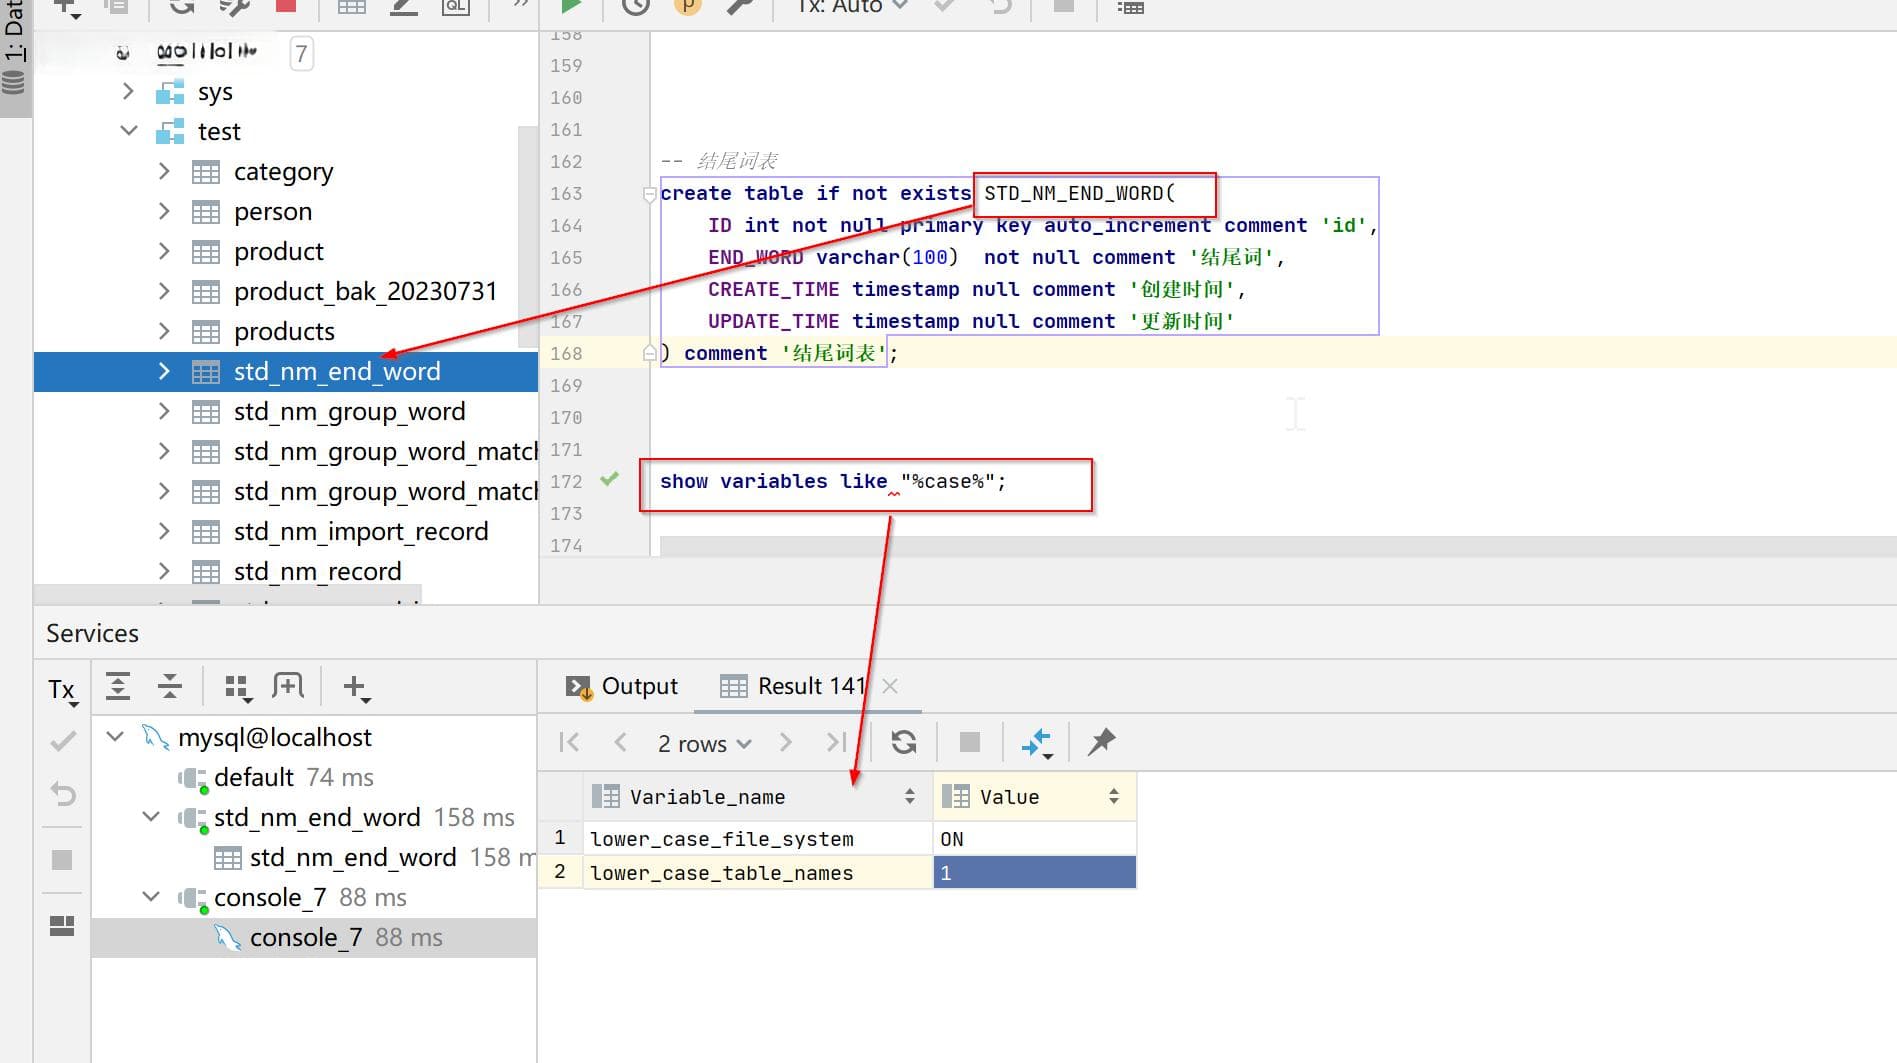This screenshot has height=1063, width=1897.
Task: Click the Add Service plus icon
Action: pos(355,687)
